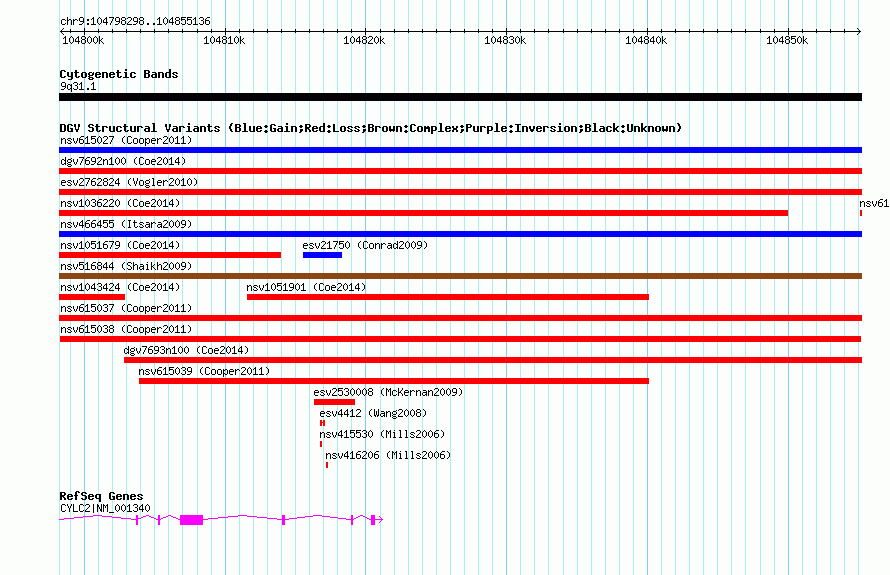Viewport: 890px width, 575px height.
Task: Click the Cytogenetic Bands track title
Action: pyautogui.click(x=119, y=74)
